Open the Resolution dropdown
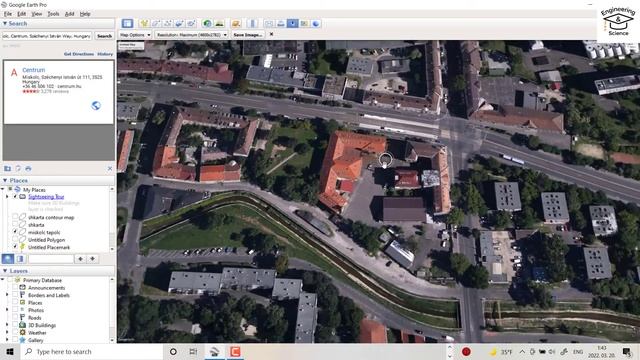The image size is (640, 360). [191, 35]
